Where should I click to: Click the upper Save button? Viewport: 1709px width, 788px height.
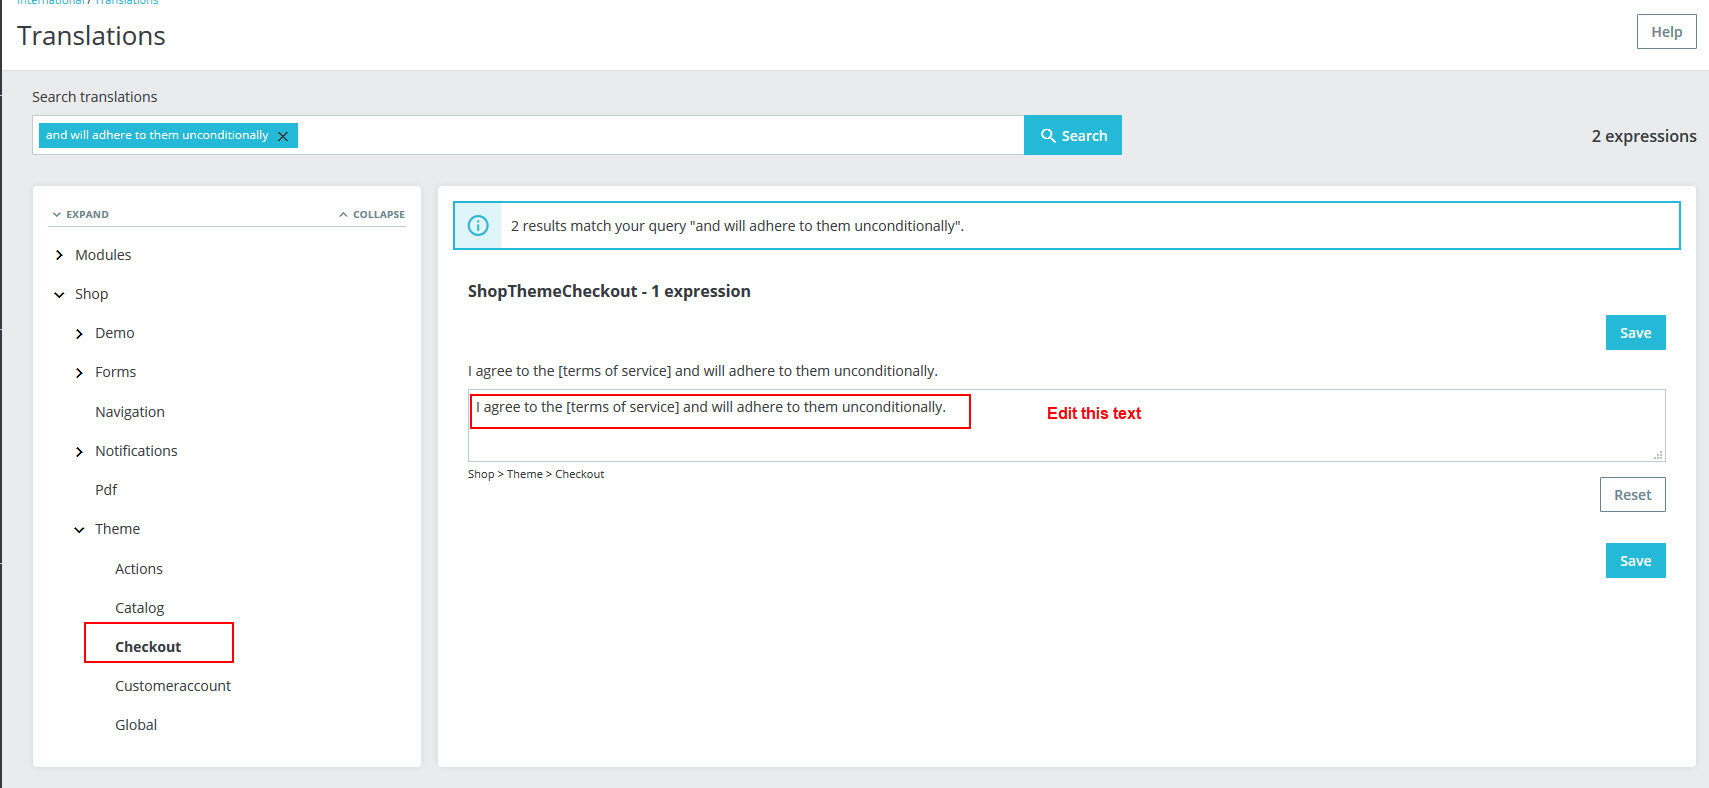tap(1635, 333)
